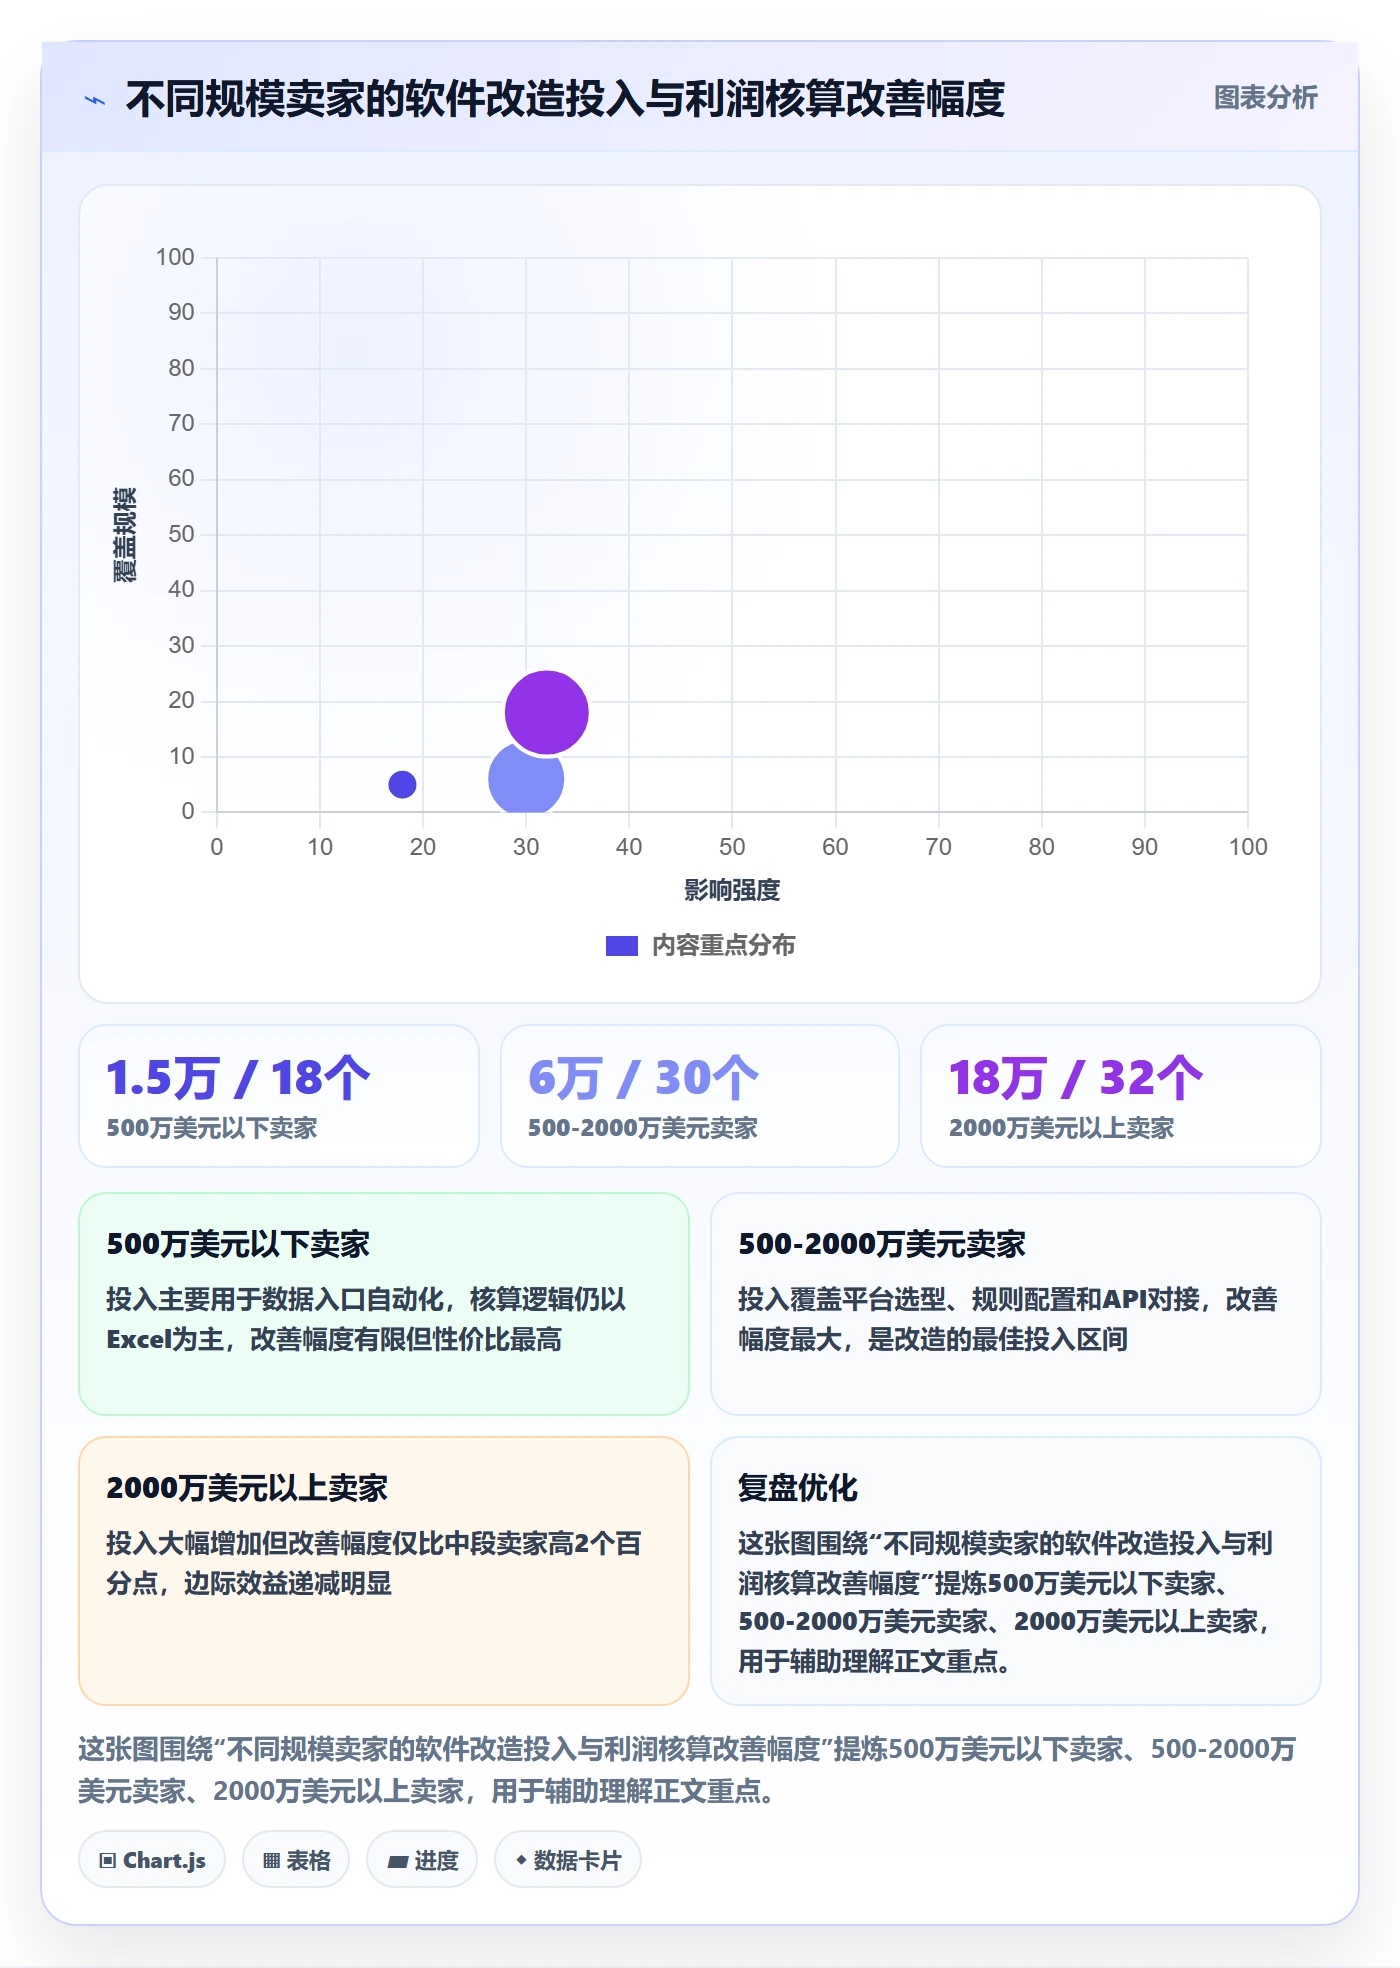Click the text 边际效益递减明显 in the orange card
Image resolution: width=1400 pixels, height=1968 pixels.
click(288, 1583)
